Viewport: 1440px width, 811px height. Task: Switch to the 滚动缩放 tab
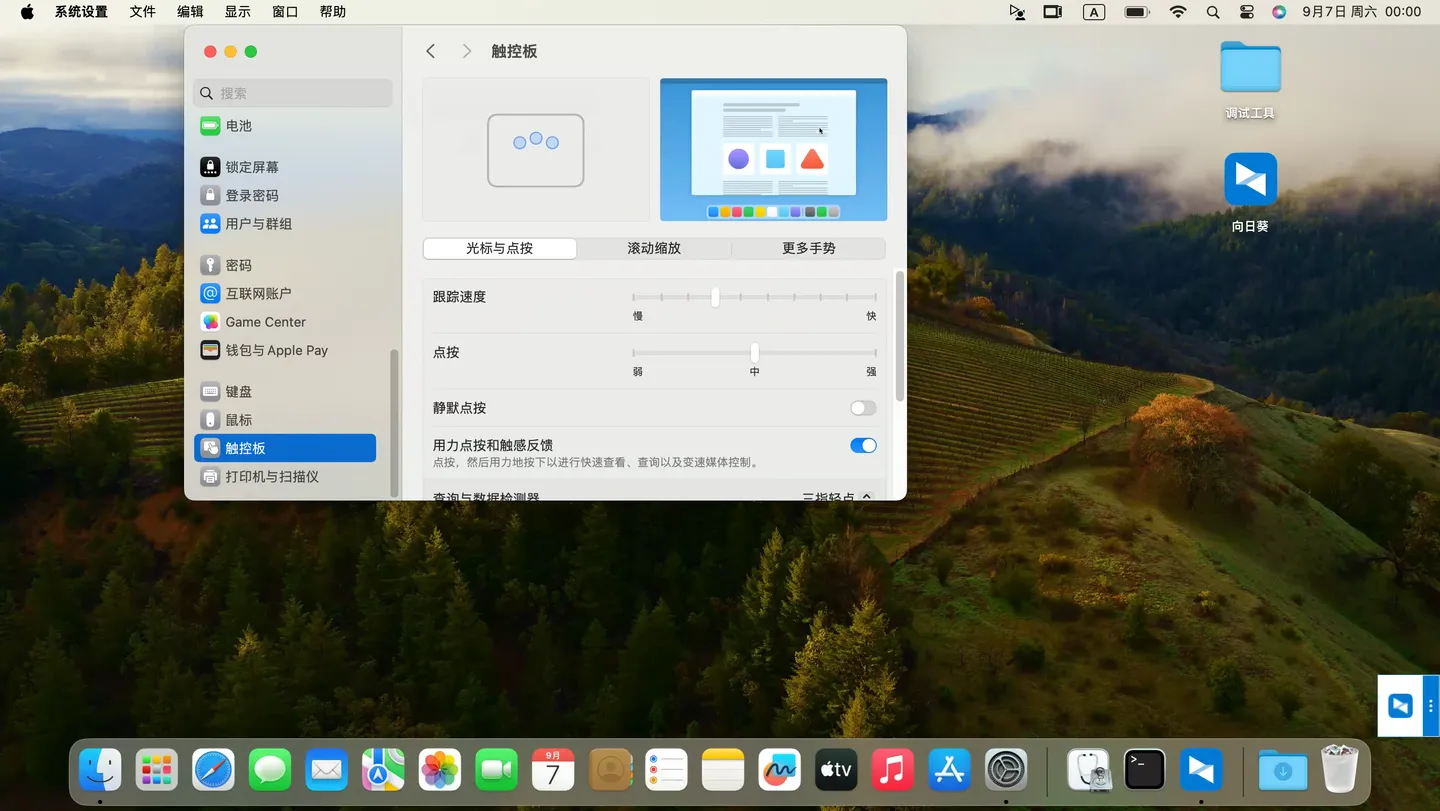(654, 248)
